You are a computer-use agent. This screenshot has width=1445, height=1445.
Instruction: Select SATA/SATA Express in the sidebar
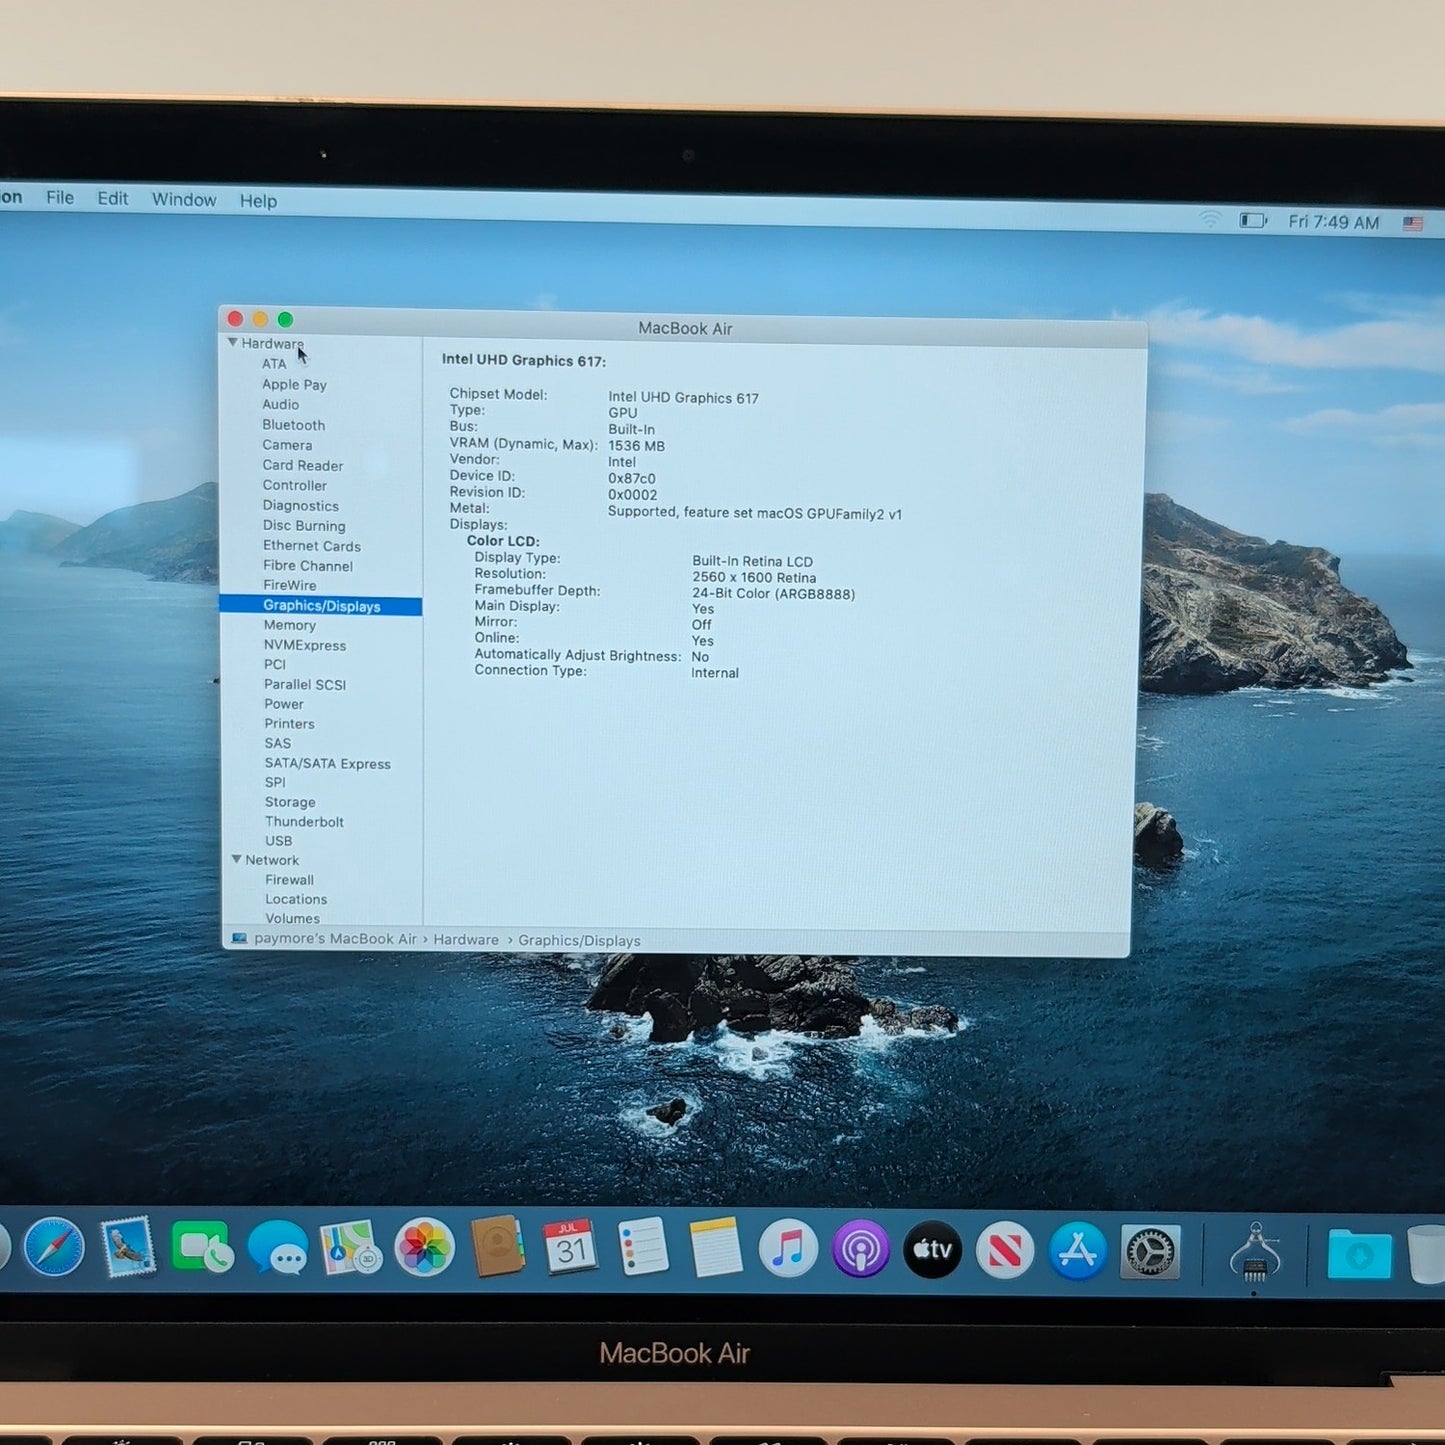[x=327, y=763]
